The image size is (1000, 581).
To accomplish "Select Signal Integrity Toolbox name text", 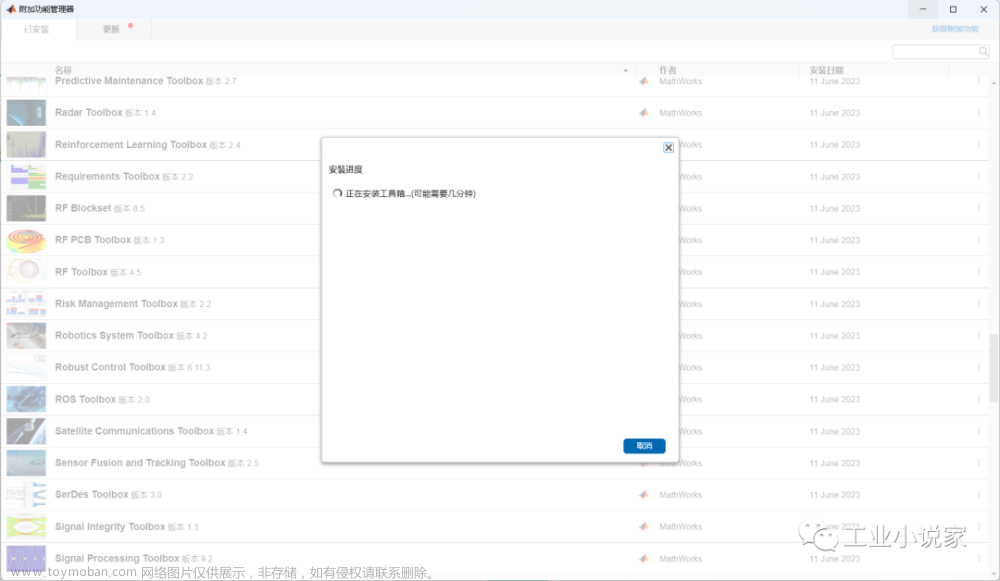I will coord(110,527).
